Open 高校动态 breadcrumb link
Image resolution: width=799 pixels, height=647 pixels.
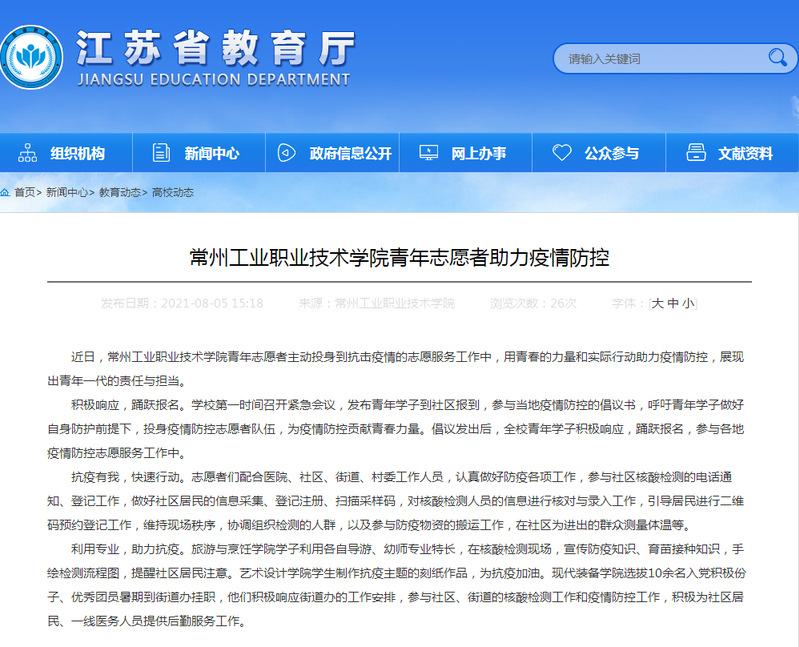[172, 192]
